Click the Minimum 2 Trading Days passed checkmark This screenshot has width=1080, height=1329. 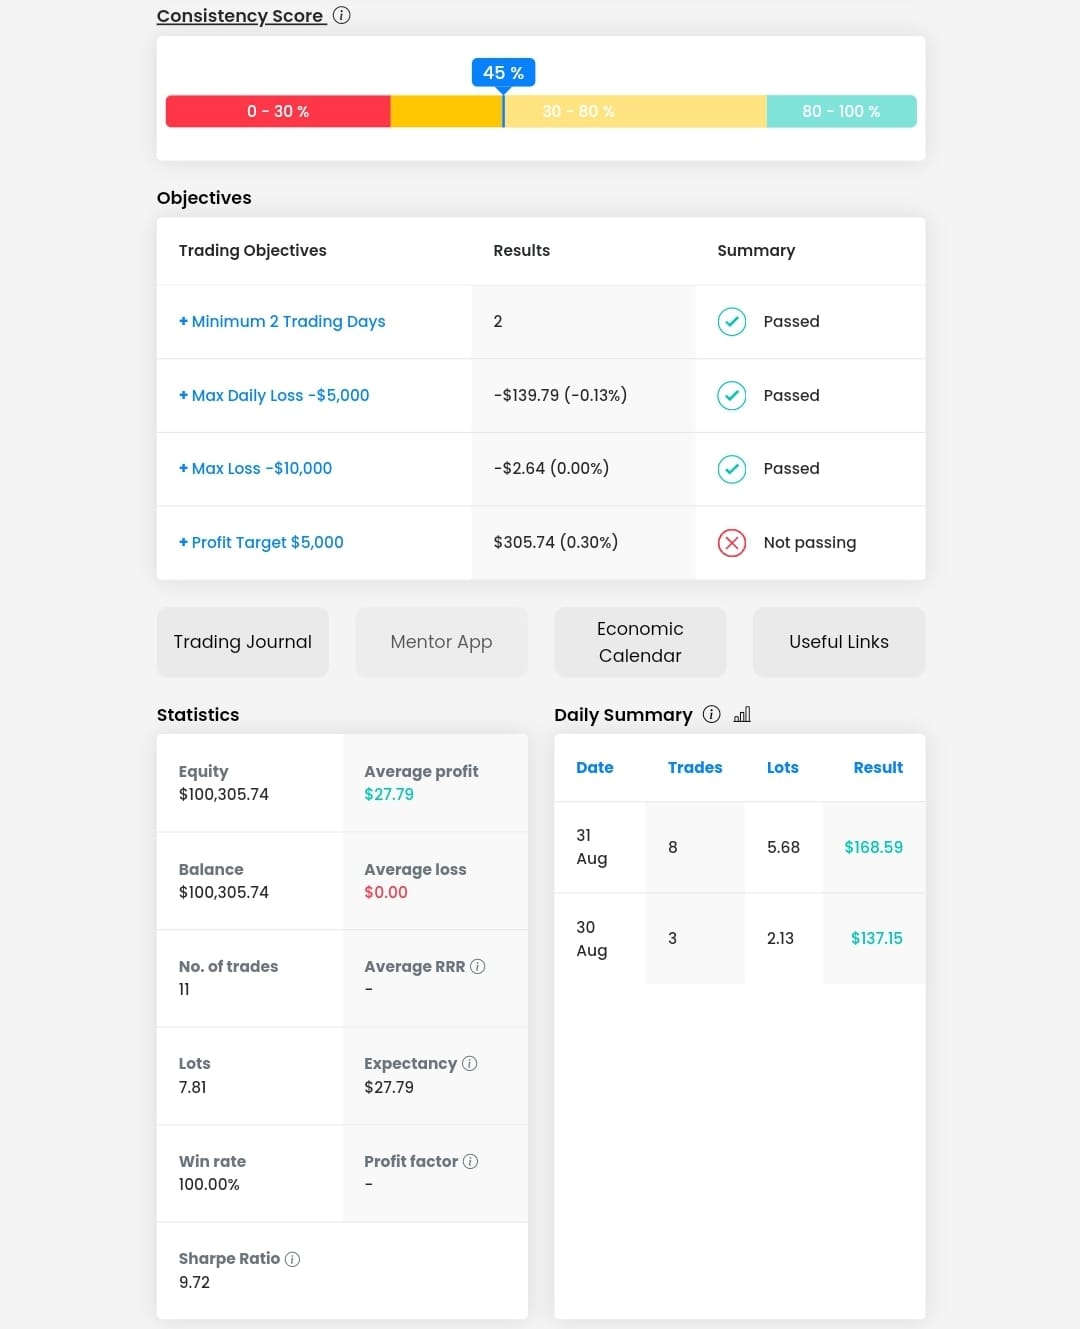click(732, 321)
